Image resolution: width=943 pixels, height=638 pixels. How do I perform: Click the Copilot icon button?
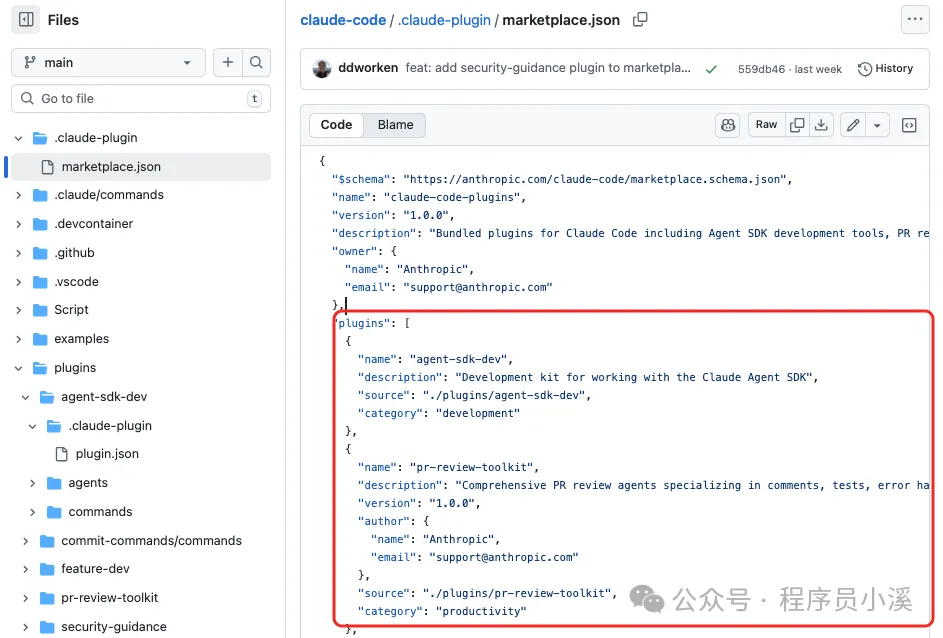point(728,125)
